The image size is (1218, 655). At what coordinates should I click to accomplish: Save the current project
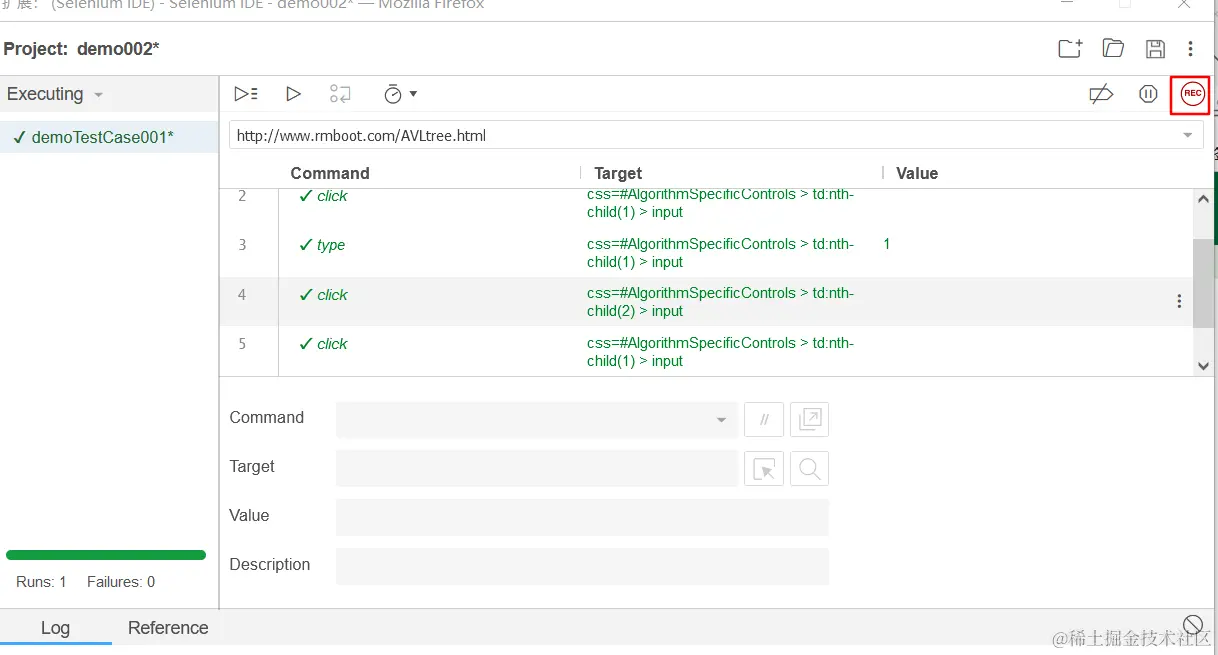[x=1155, y=48]
